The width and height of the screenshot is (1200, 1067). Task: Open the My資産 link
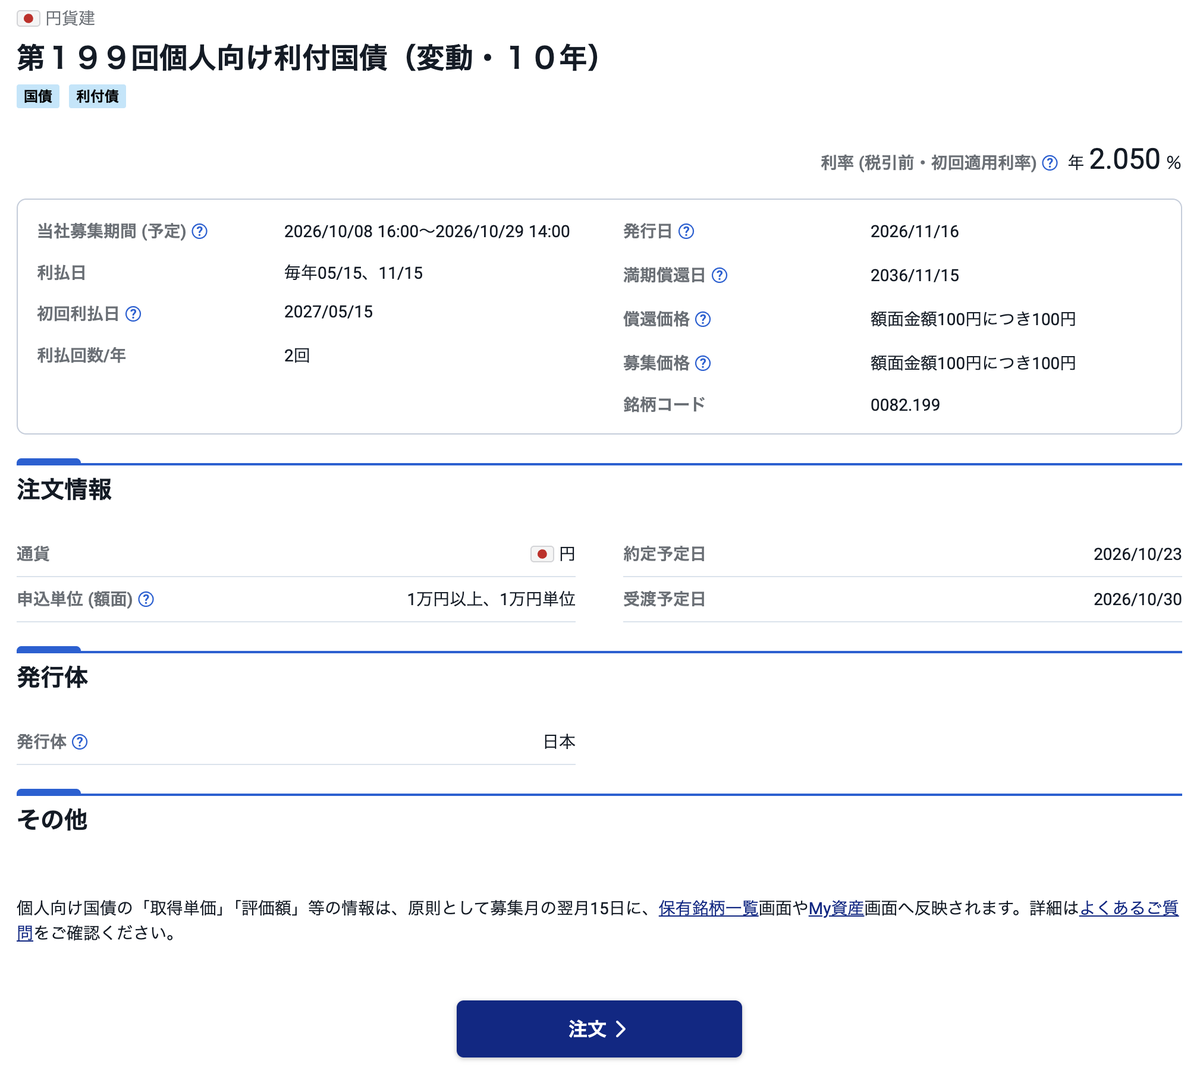click(x=836, y=908)
